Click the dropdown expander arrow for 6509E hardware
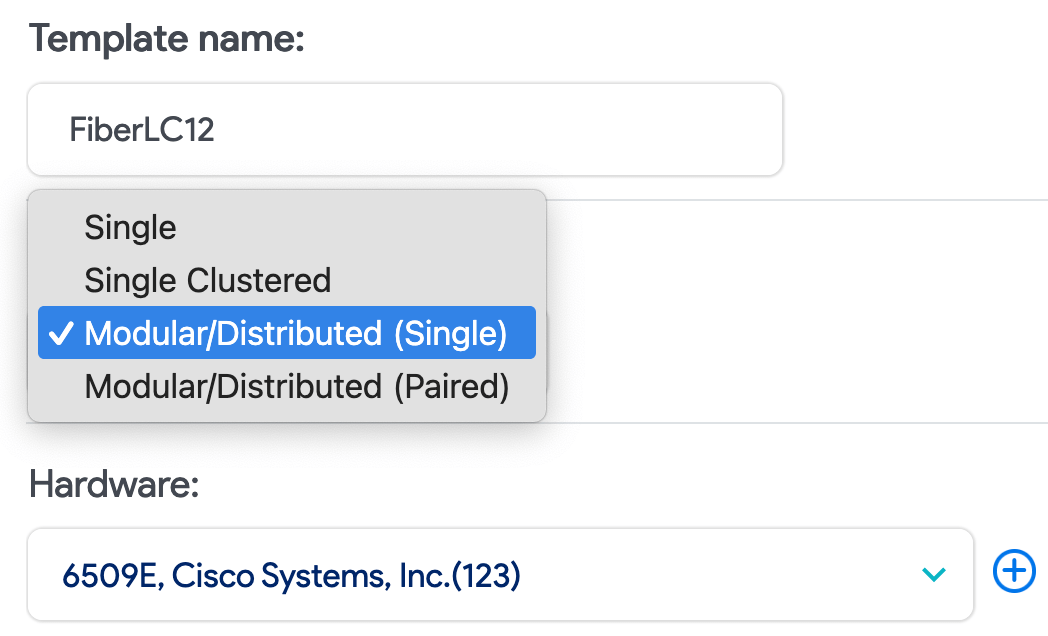This screenshot has width=1048, height=636. (x=934, y=575)
